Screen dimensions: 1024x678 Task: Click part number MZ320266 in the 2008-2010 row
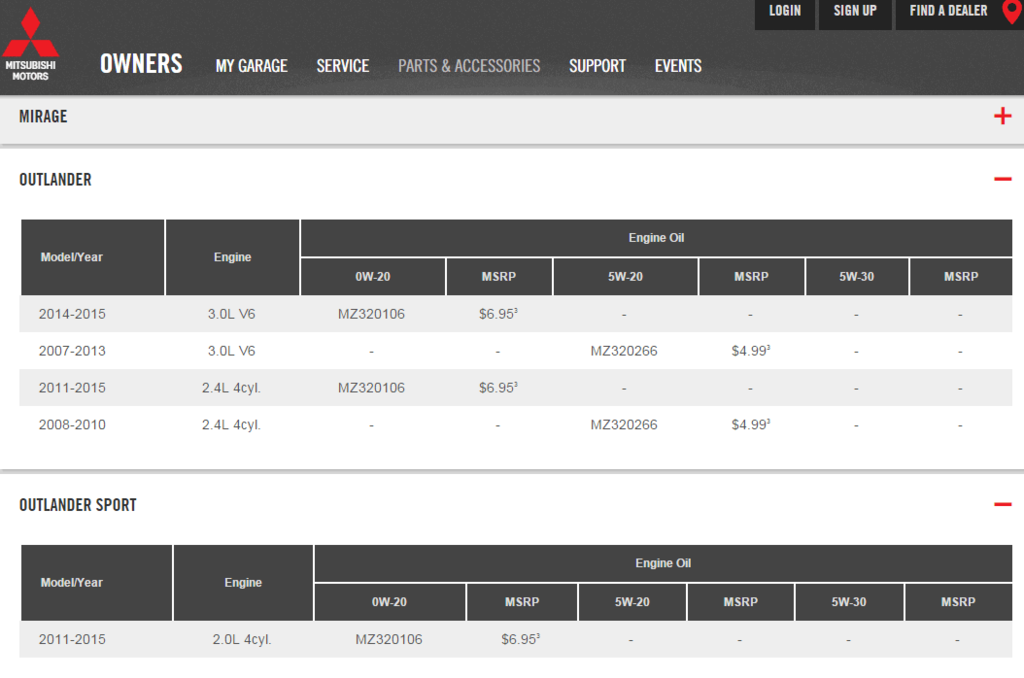tap(624, 425)
